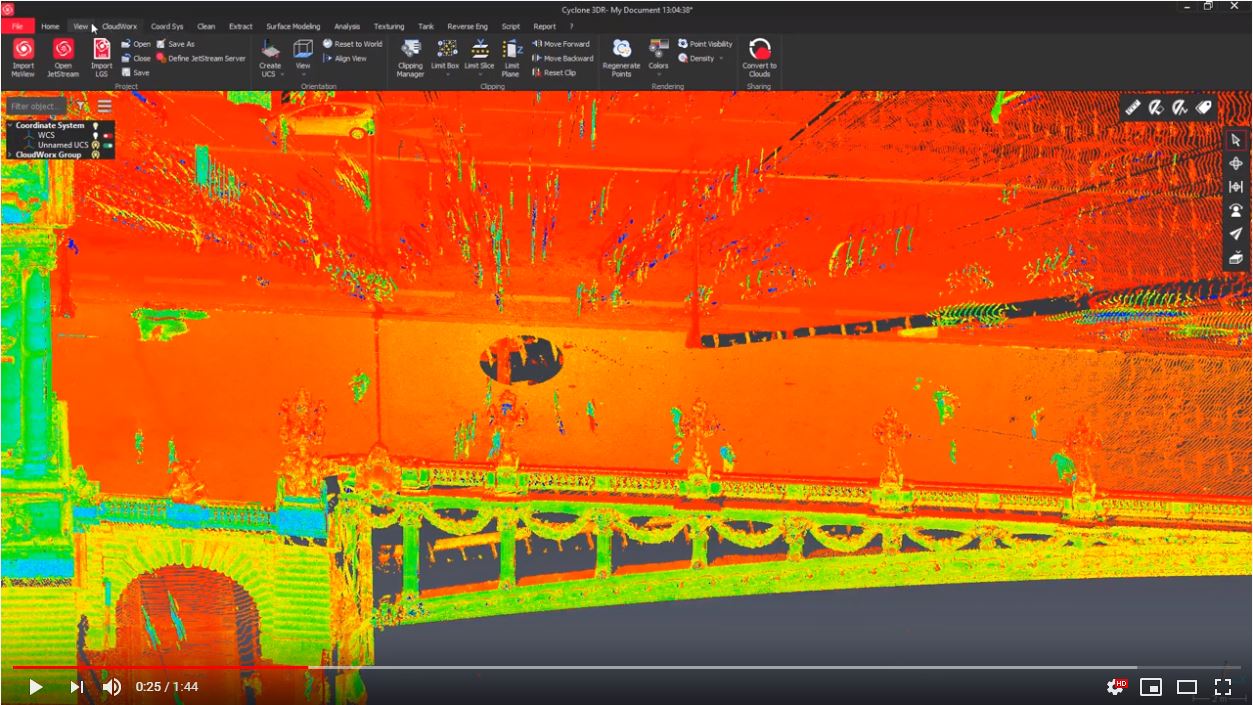The width and height of the screenshot is (1253, 705).
Task: Toggle the Unnamed UCS green switch
Action: [107, 145]
